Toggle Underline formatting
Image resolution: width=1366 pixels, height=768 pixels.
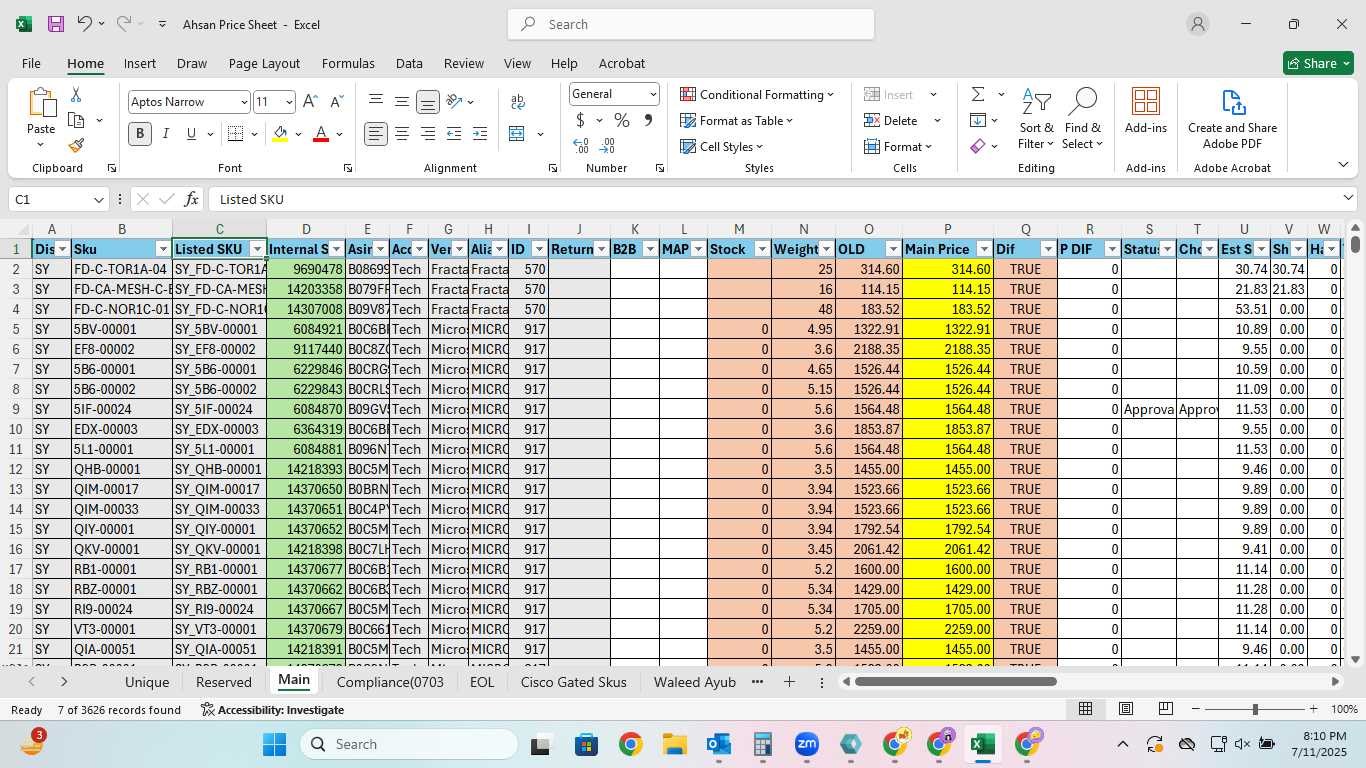tap(191, 134)
